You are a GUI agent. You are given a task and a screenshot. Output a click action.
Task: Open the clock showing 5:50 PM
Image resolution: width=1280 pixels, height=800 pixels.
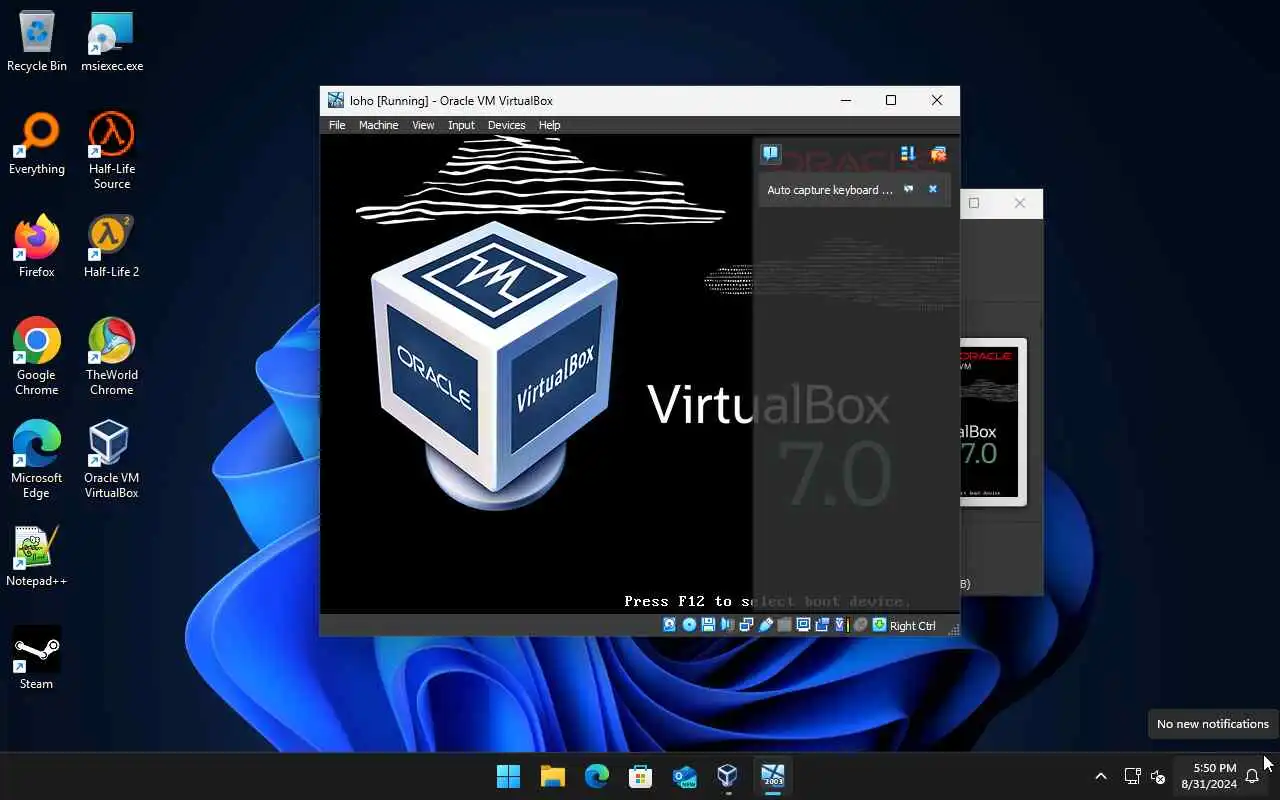(1208, 776)
